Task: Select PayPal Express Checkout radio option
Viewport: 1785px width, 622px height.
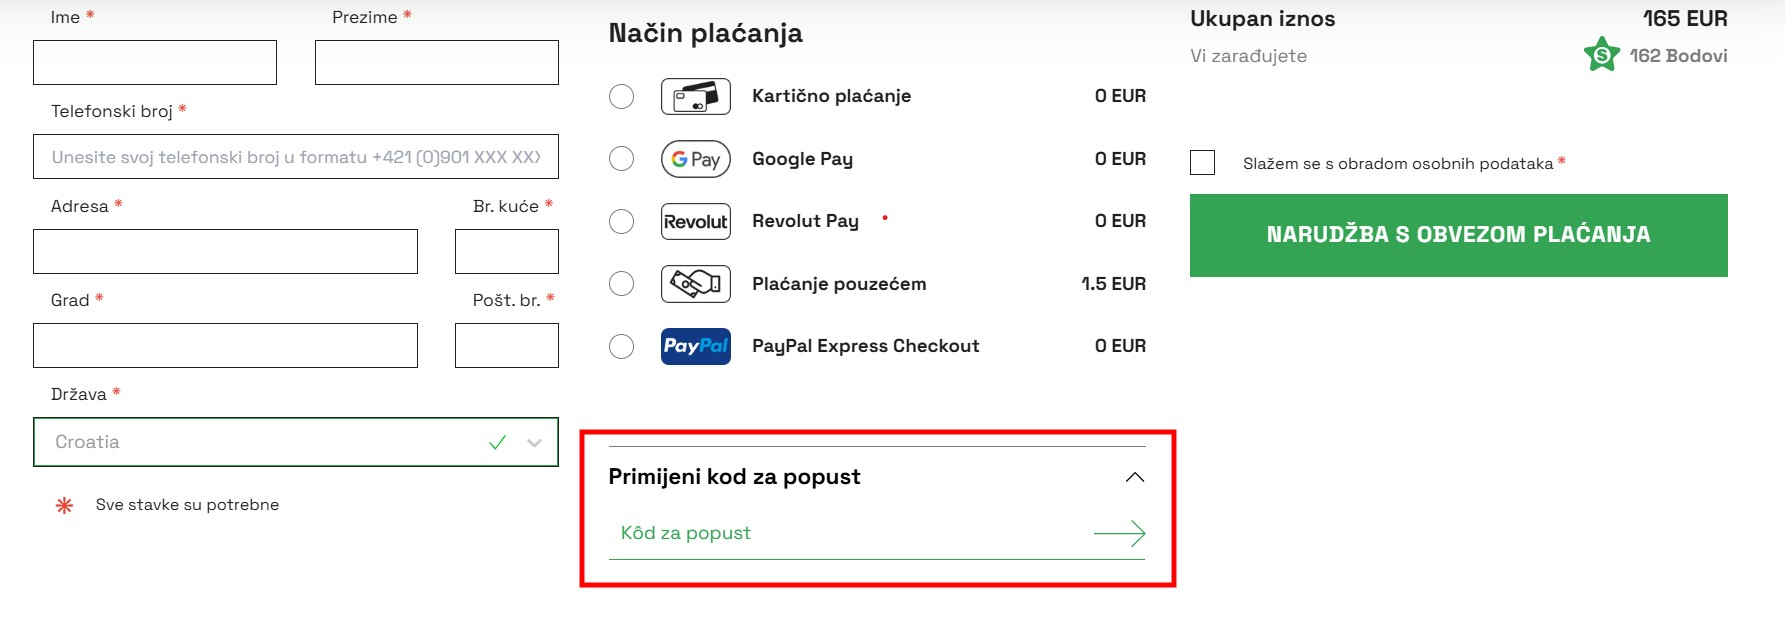Action: tap(621, 347)
